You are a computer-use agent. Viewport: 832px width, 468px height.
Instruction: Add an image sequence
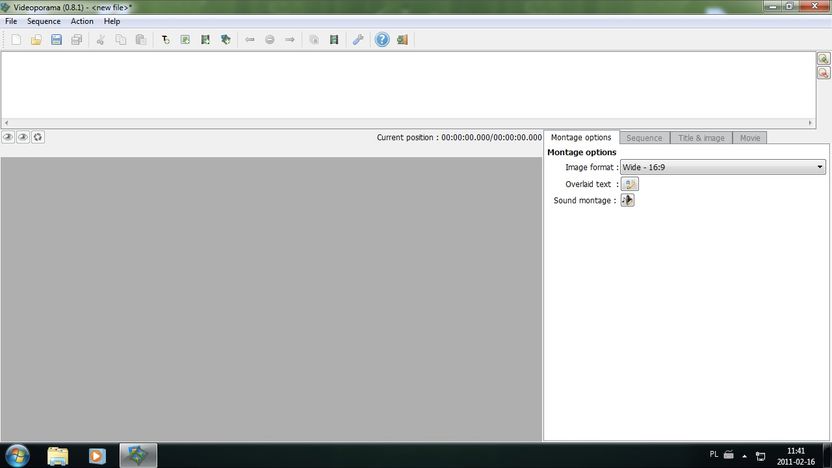point(185,40)
